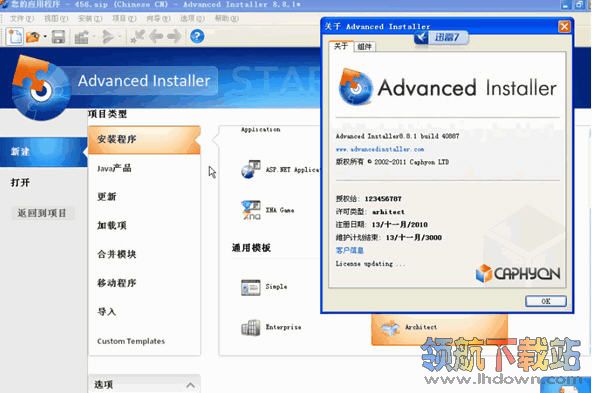Open the 文件 menu

(x=22, y=18)
